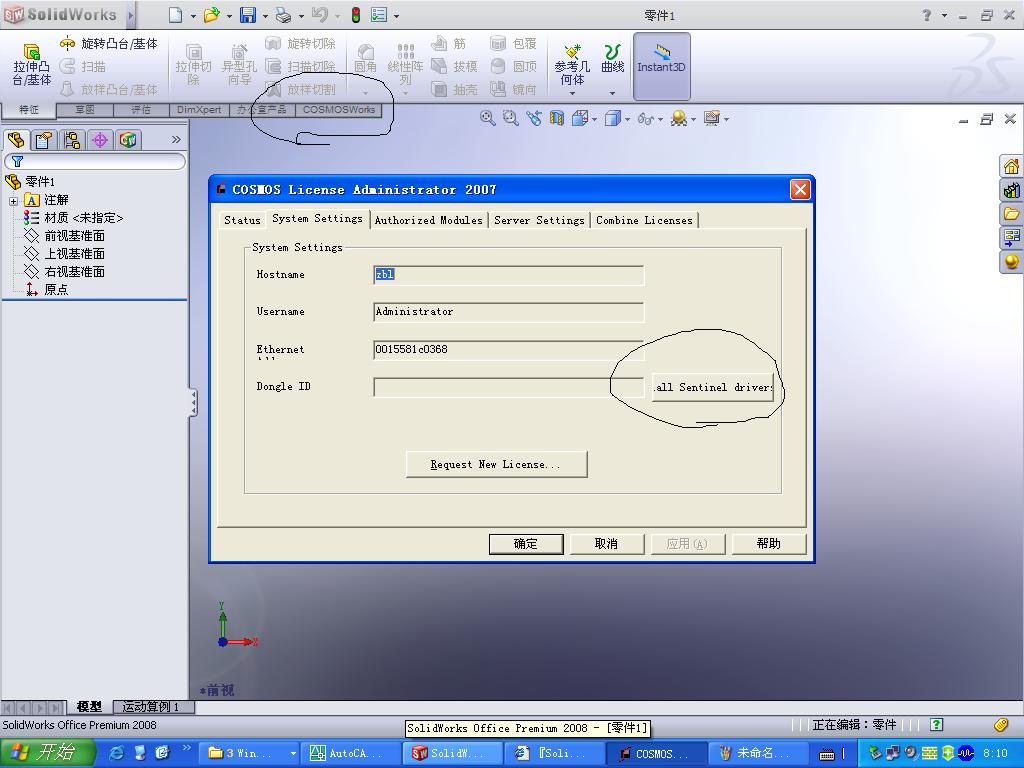Click the Save floppy disk icon
The image size is (1024, 768).
(248, 14)
